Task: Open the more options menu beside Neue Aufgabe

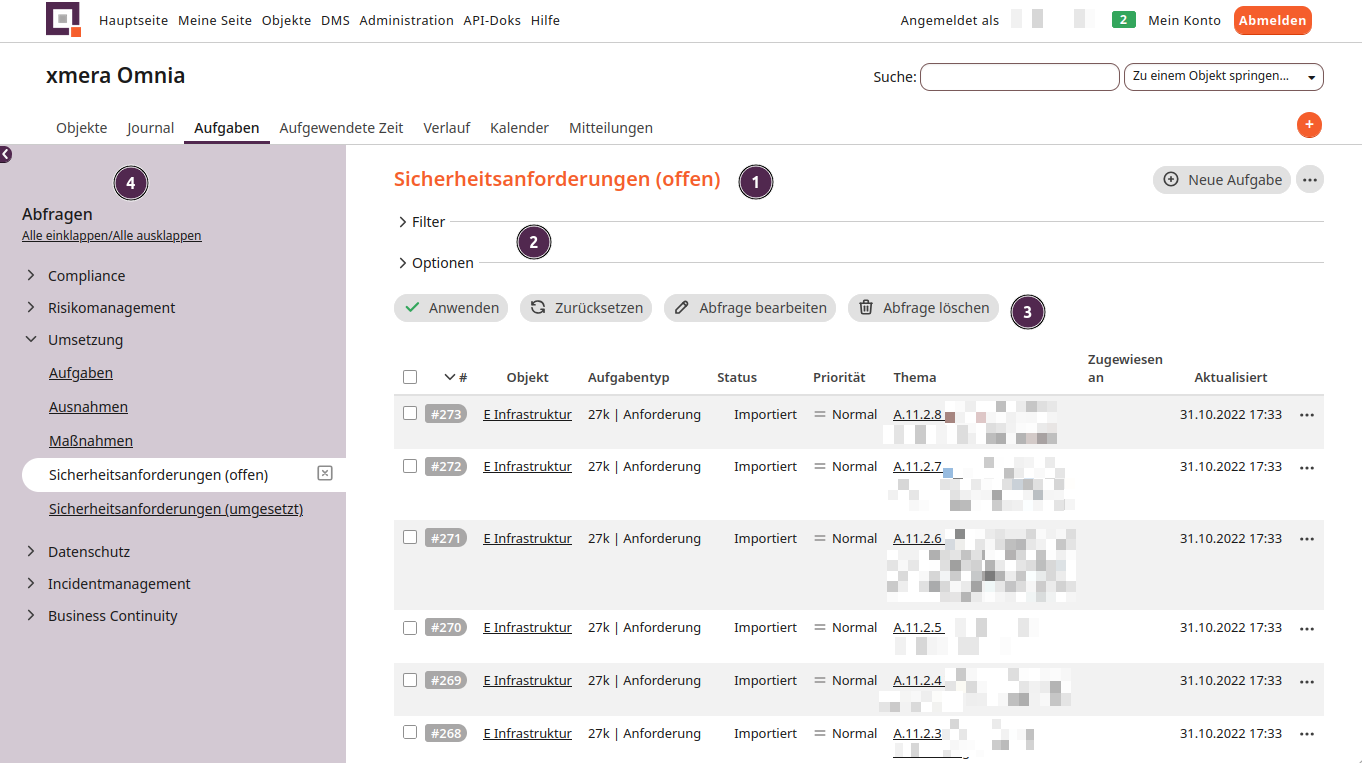Action: pyautogui.click(x=1310, y=180)
